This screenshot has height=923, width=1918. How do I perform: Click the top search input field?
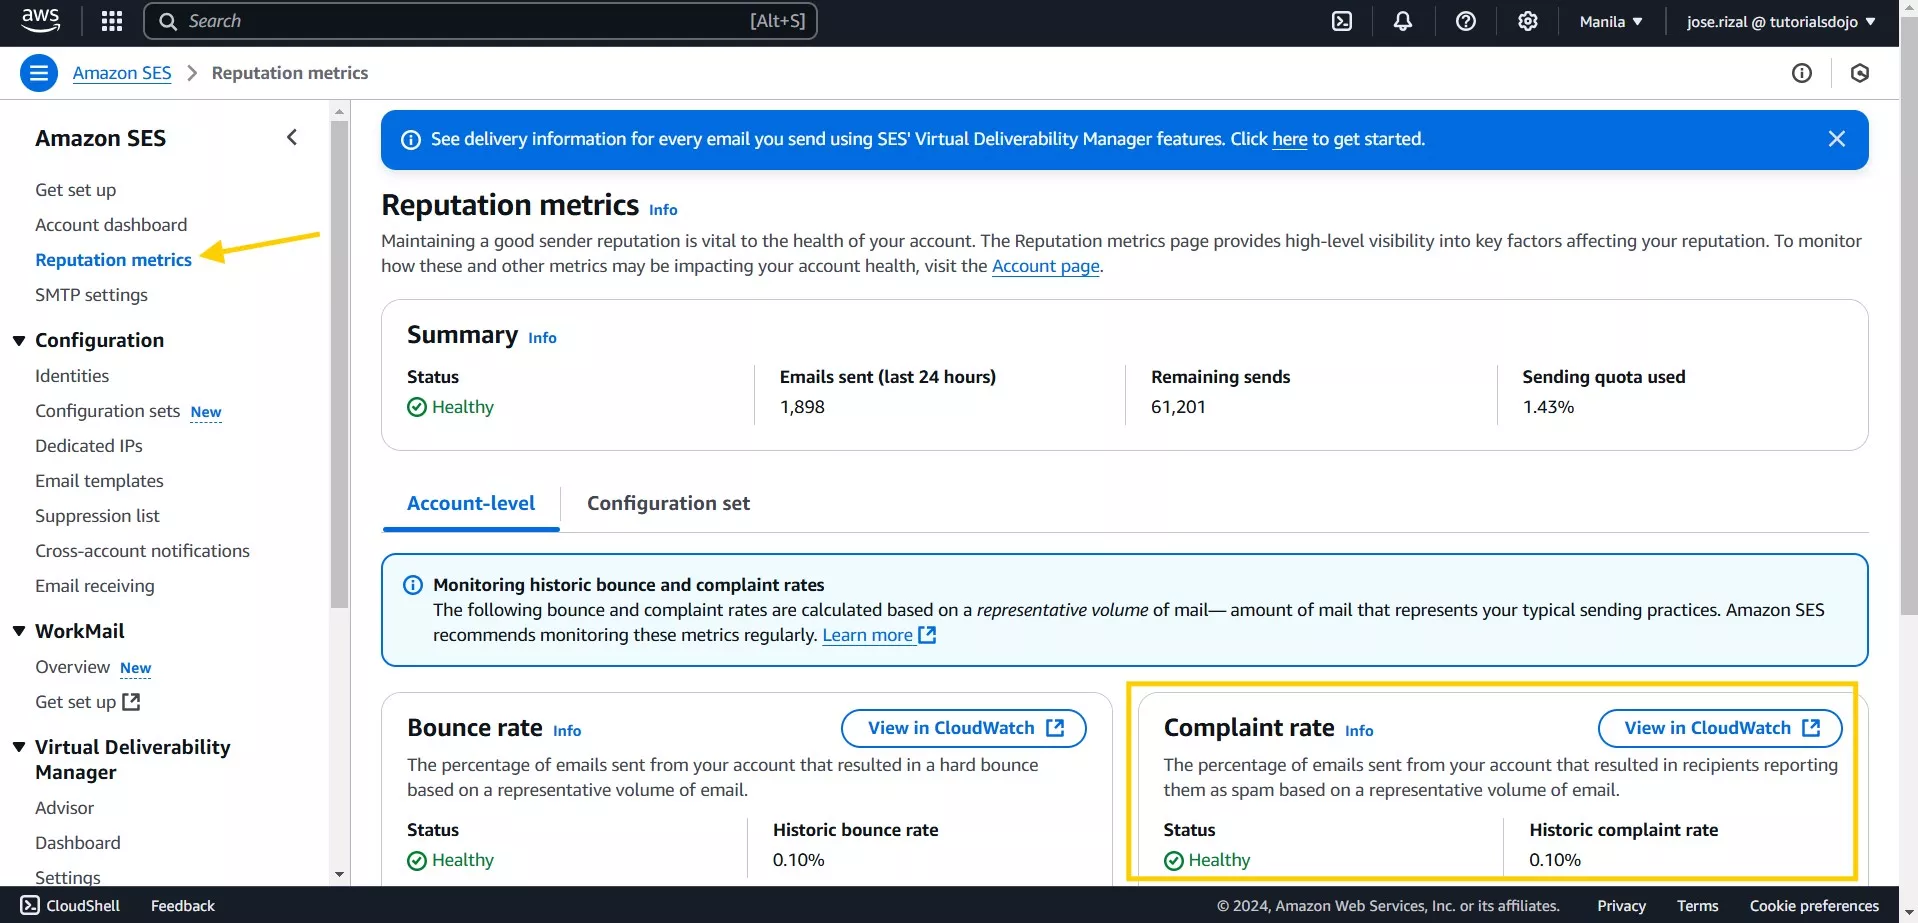[481, 21]
